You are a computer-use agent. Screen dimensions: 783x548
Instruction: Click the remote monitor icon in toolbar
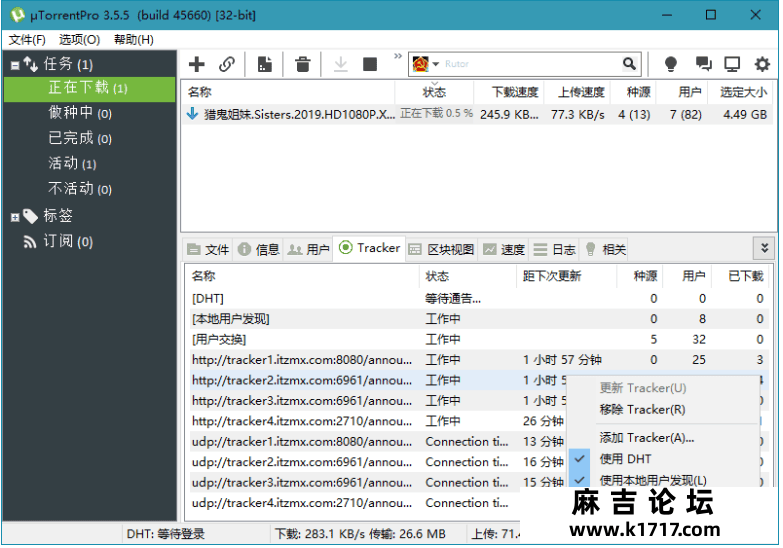[732, 64]
